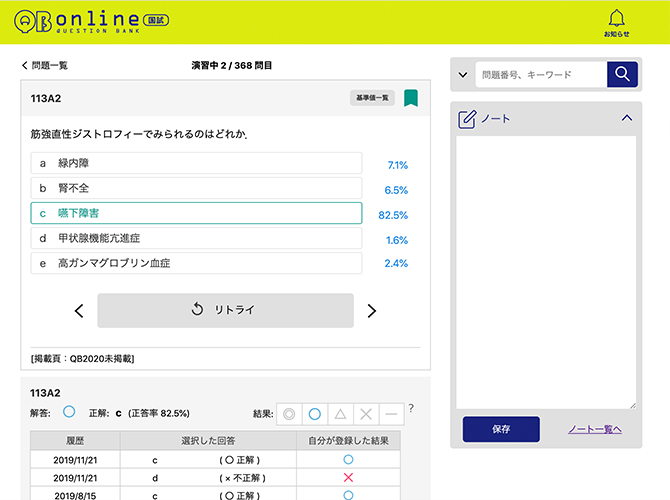Mark result as triangle △
Screen dimensions: 670x500
pyautogui.click(x=341, y=414)
